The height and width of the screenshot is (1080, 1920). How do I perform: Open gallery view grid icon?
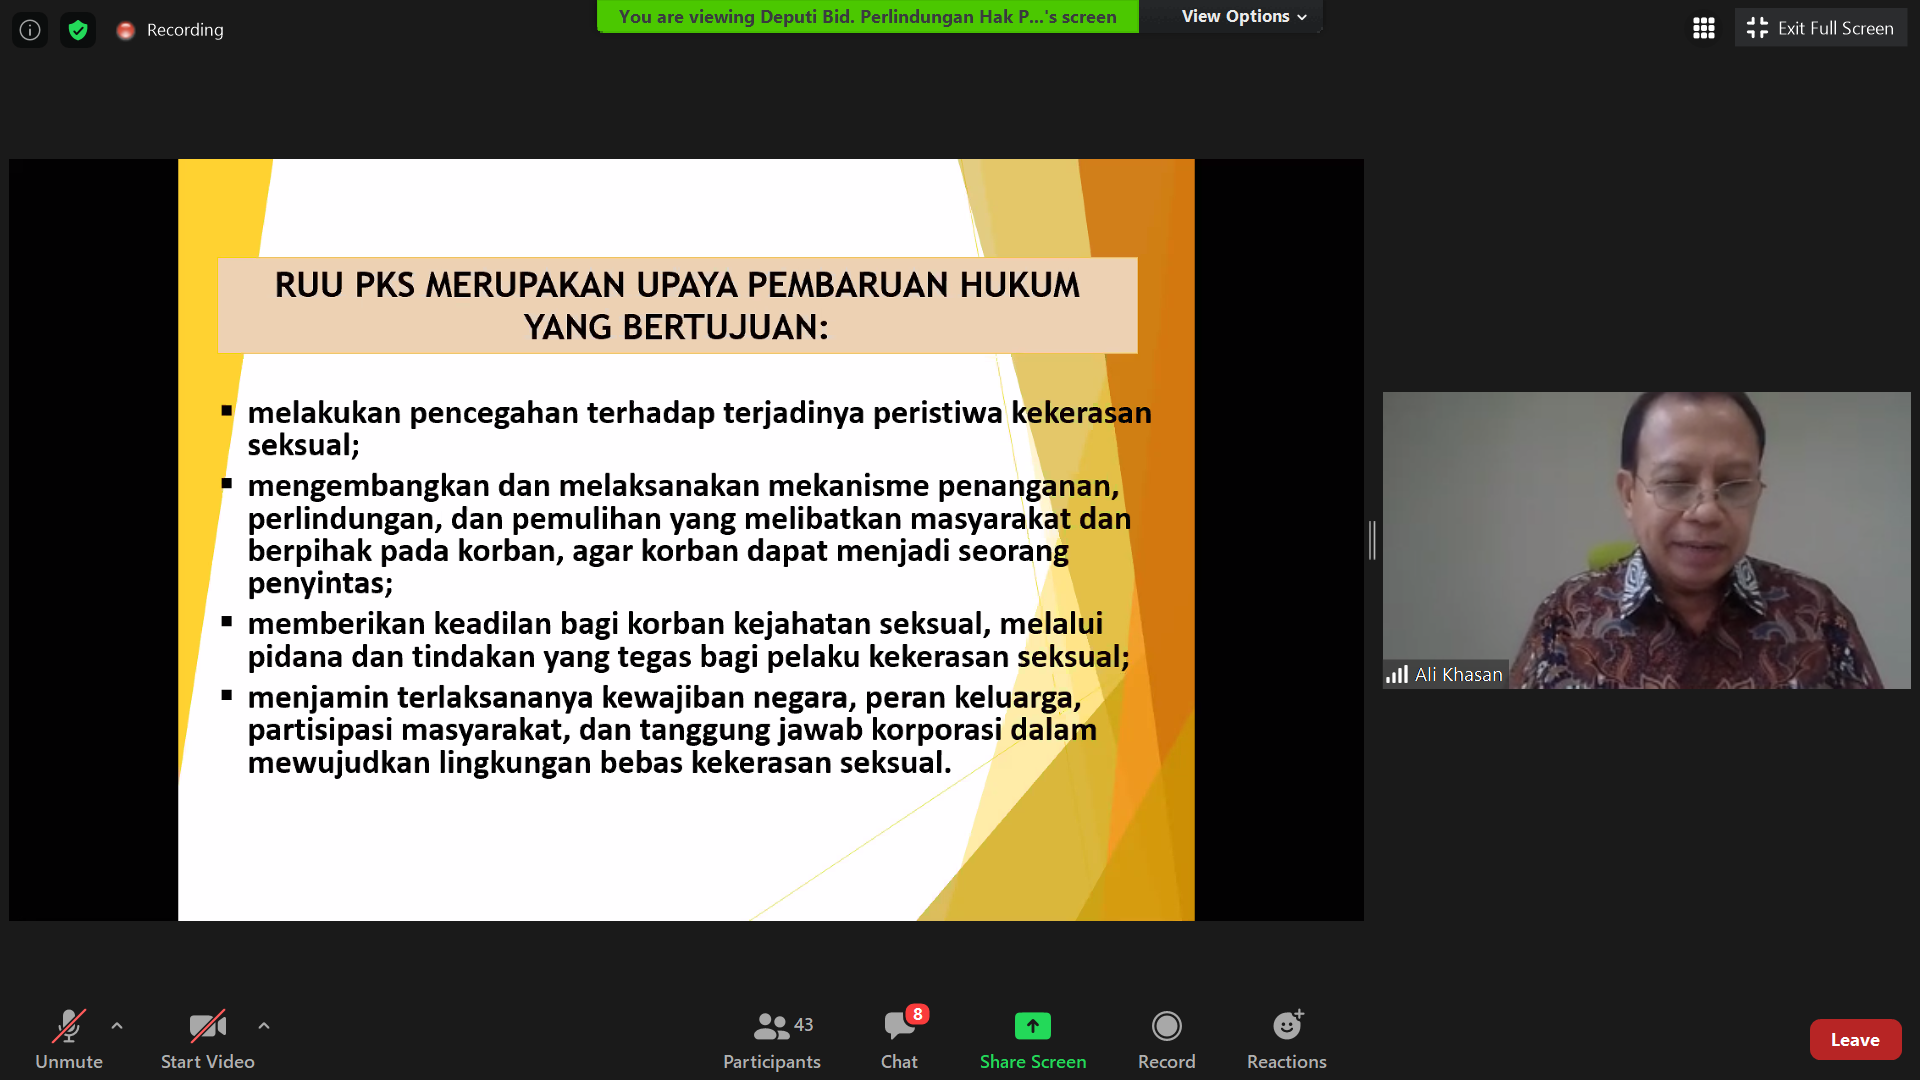point(1704,28)
